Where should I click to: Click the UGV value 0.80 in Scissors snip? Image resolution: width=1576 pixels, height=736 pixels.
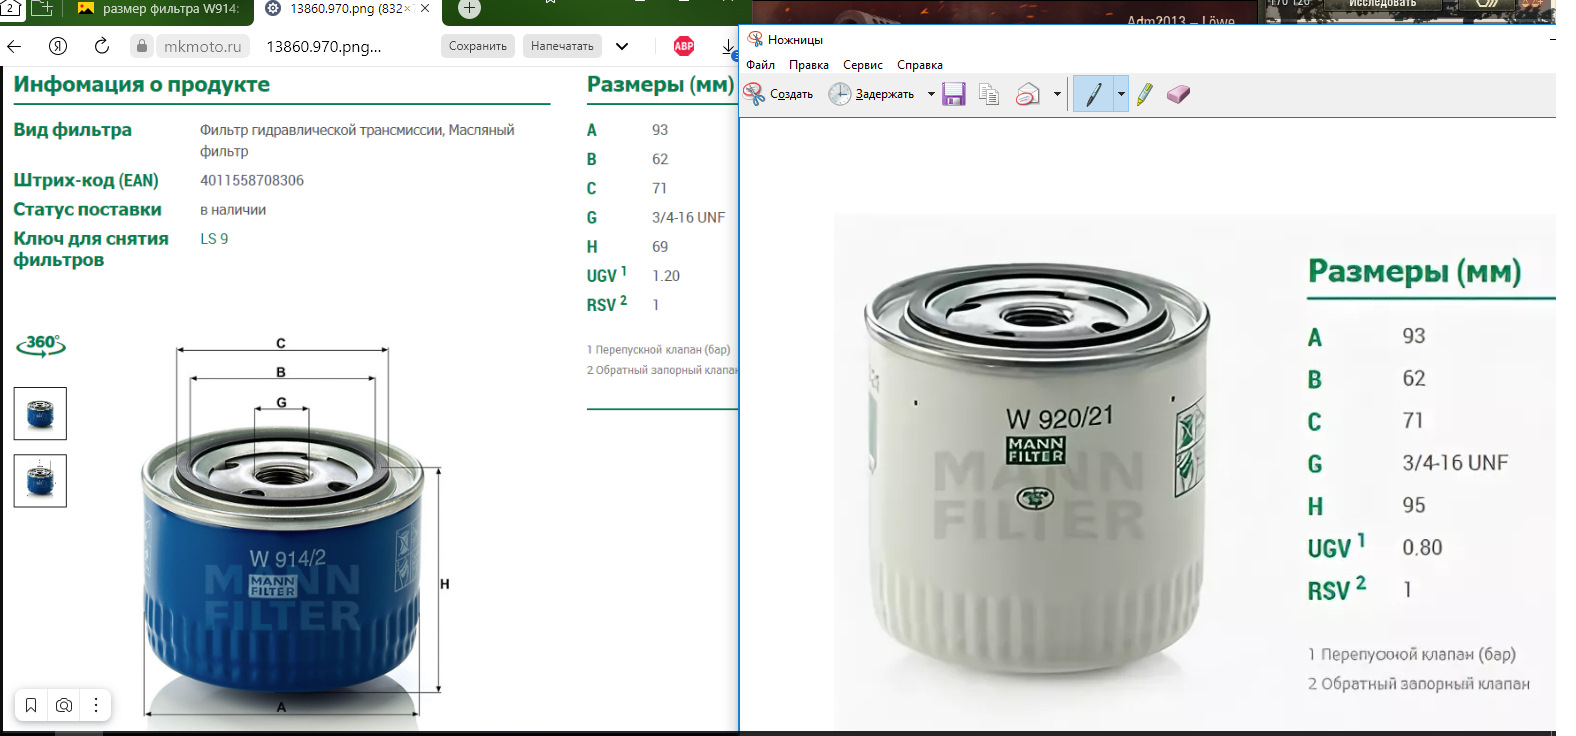coord(1422,547)
